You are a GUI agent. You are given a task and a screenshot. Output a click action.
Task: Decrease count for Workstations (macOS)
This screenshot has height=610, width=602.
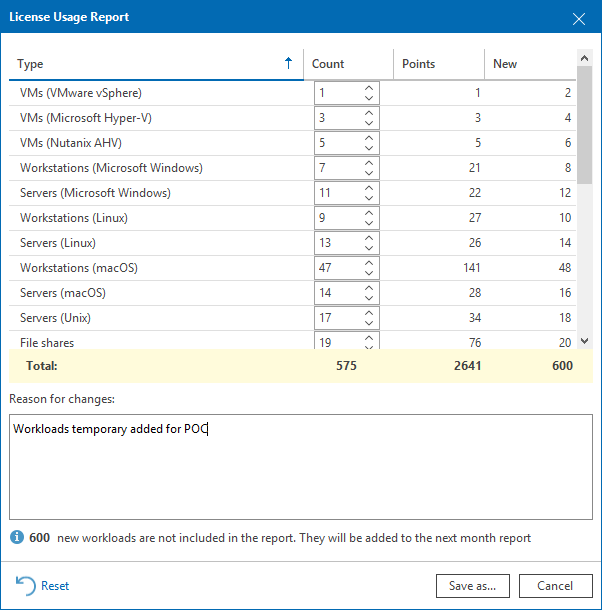pos(369,272)
